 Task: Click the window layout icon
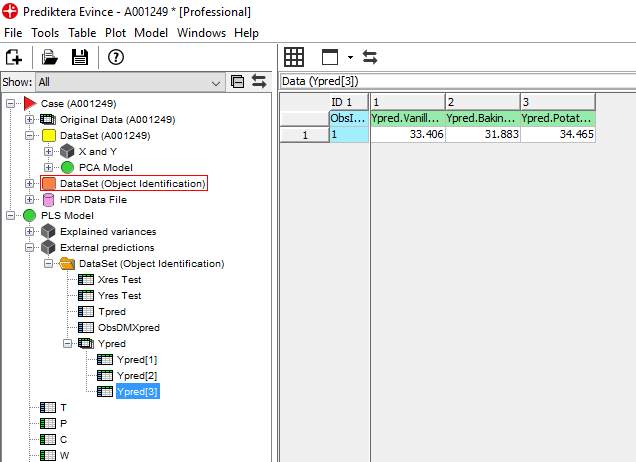329,57
